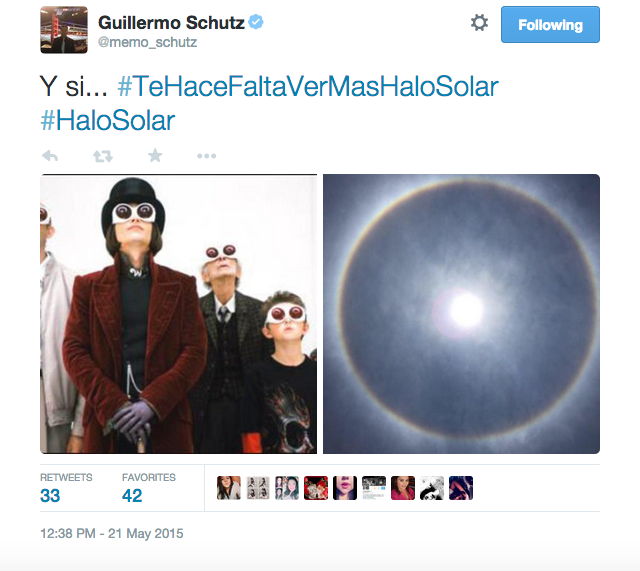The width and height of the screenshot is (640, 571).
Task: Click the verified badge icon
Action: pyautogui.click(x=256, y=22)
